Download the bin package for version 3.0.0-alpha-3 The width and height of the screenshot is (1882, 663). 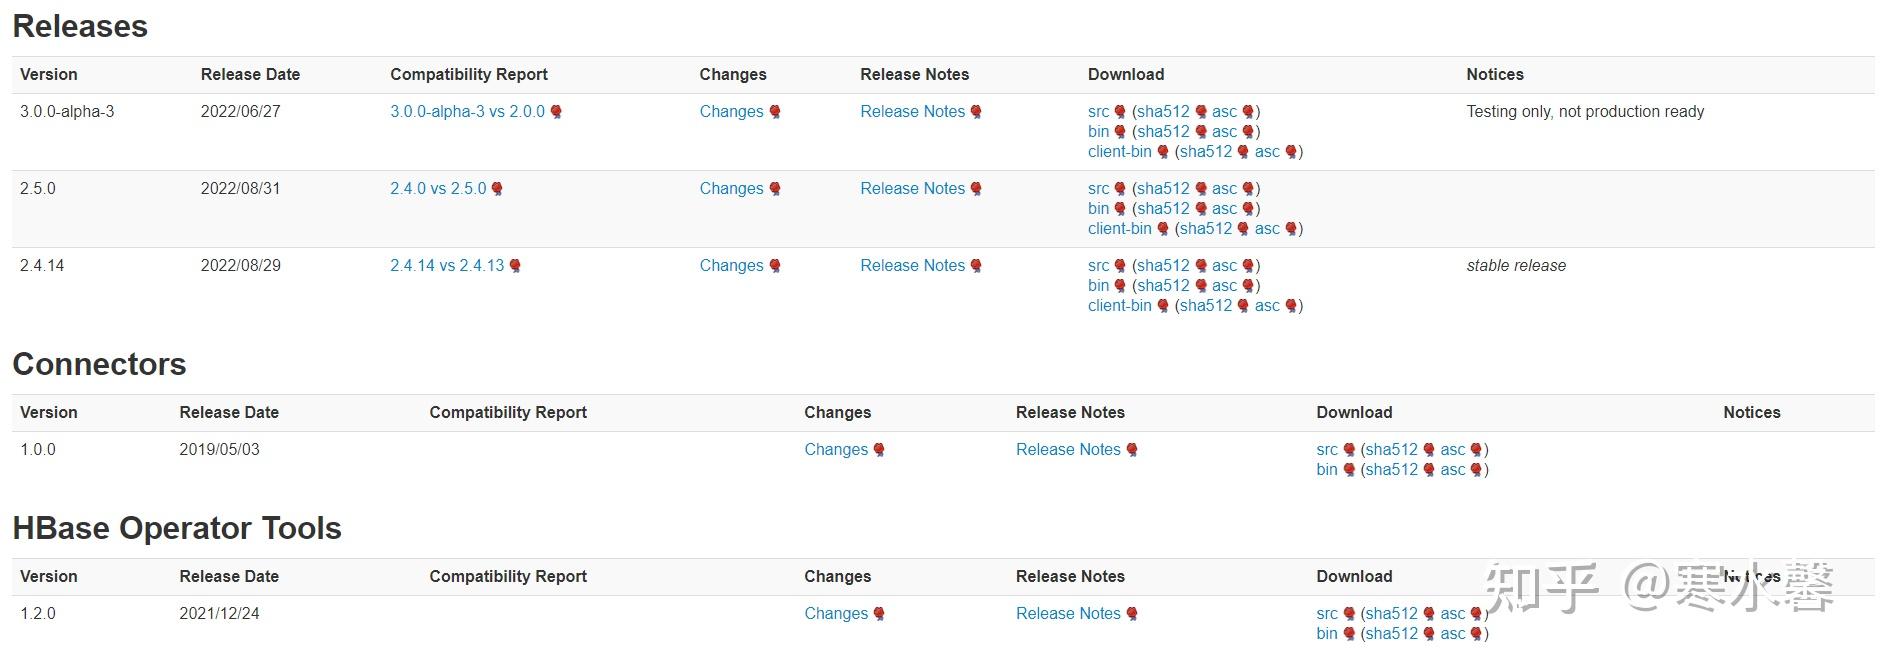pos(1098,132)
